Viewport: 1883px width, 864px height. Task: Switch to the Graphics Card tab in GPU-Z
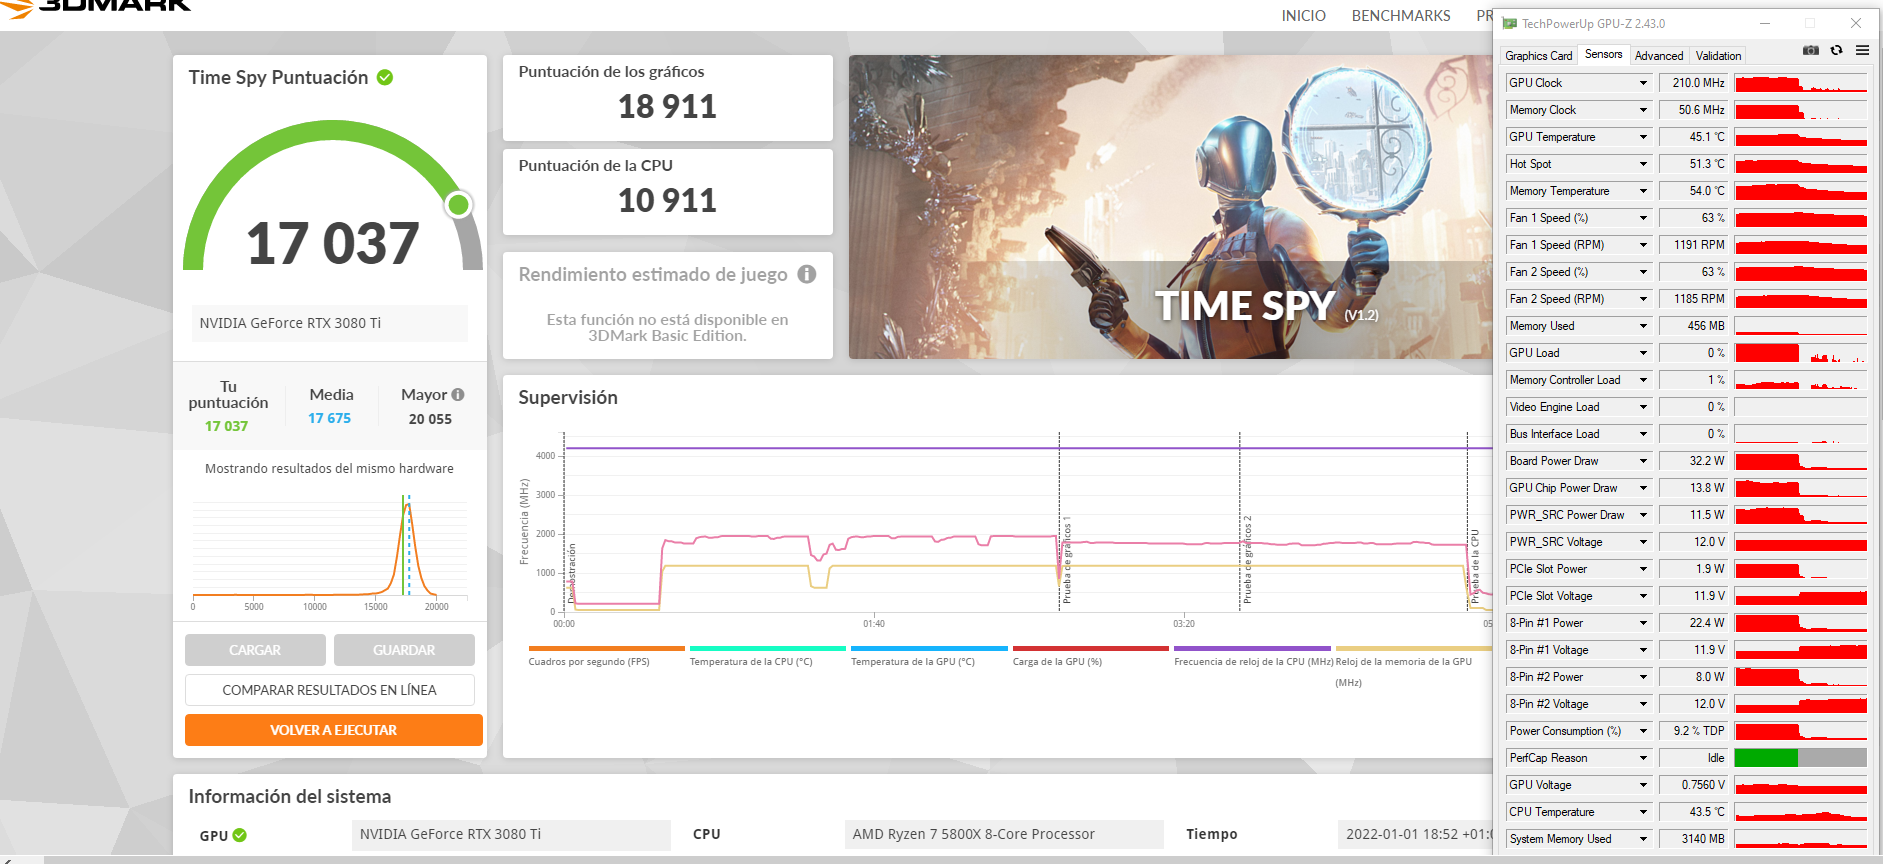(1538, 56)
